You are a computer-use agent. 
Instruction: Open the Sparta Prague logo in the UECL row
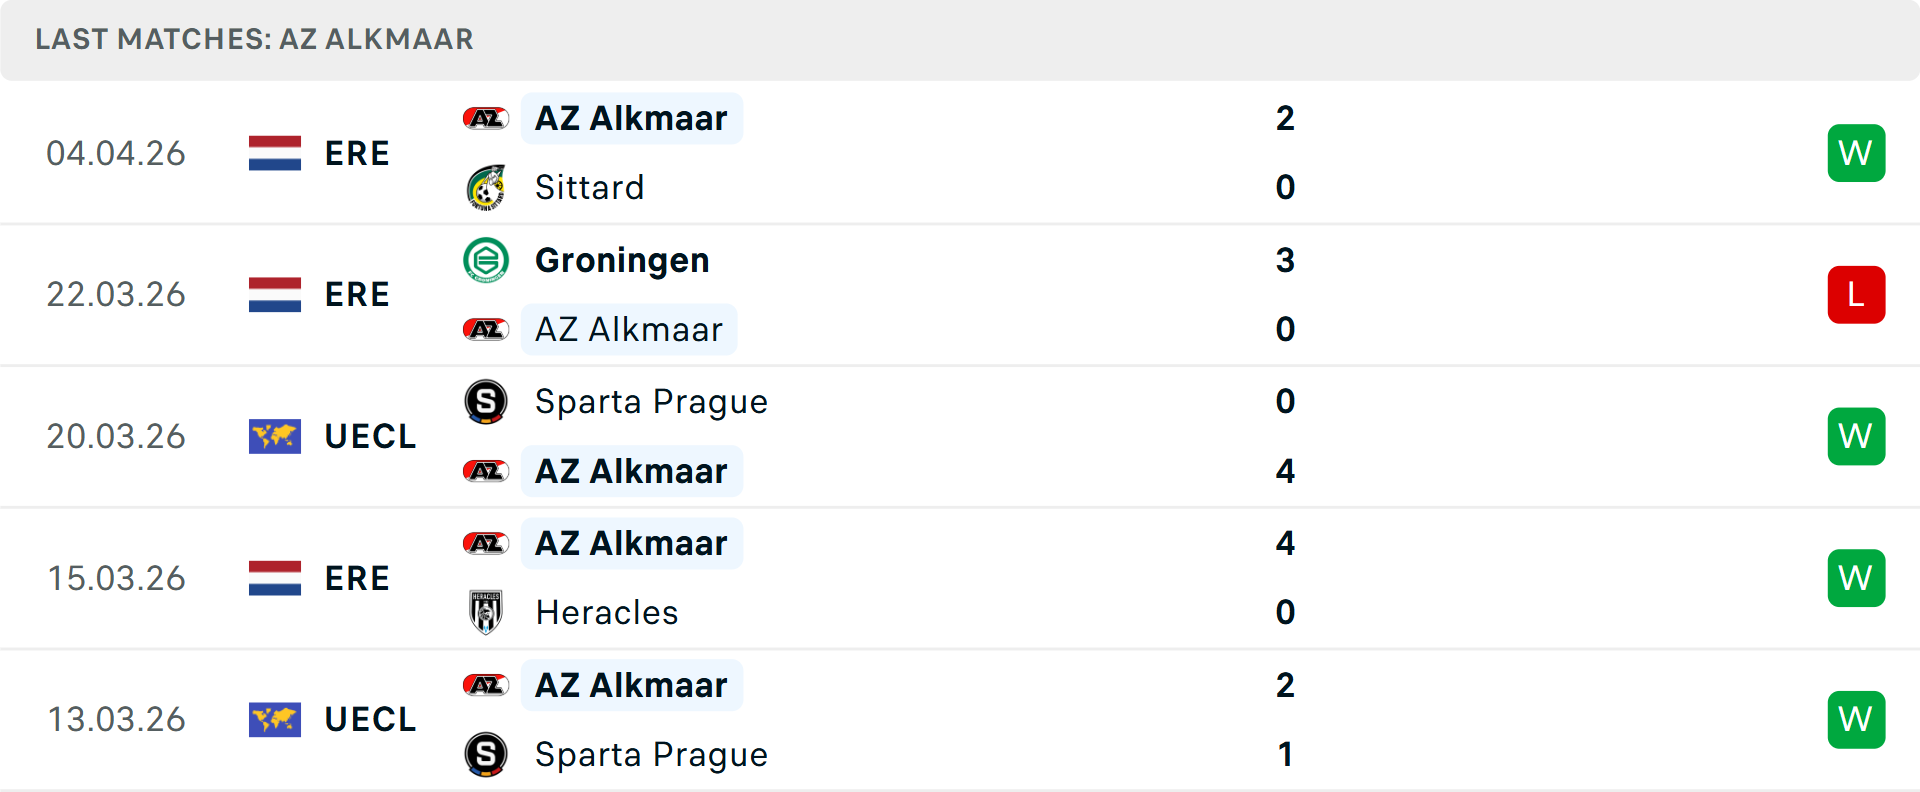tap(486, 402)
